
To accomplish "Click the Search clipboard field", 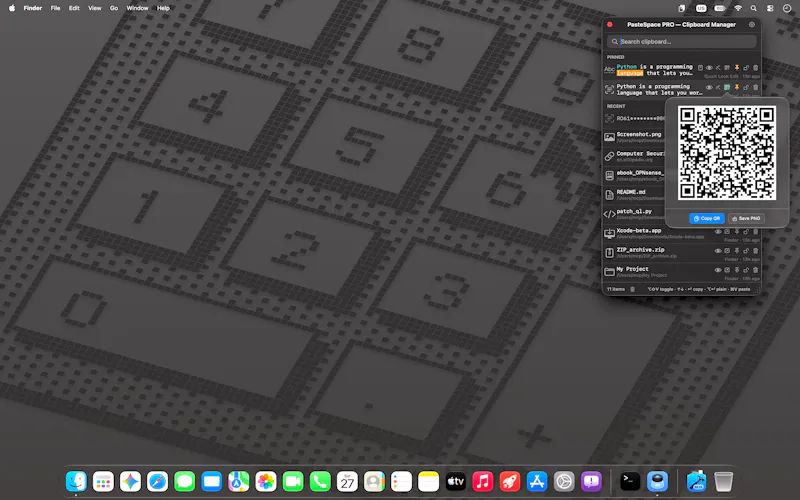I will coord(682,41).
